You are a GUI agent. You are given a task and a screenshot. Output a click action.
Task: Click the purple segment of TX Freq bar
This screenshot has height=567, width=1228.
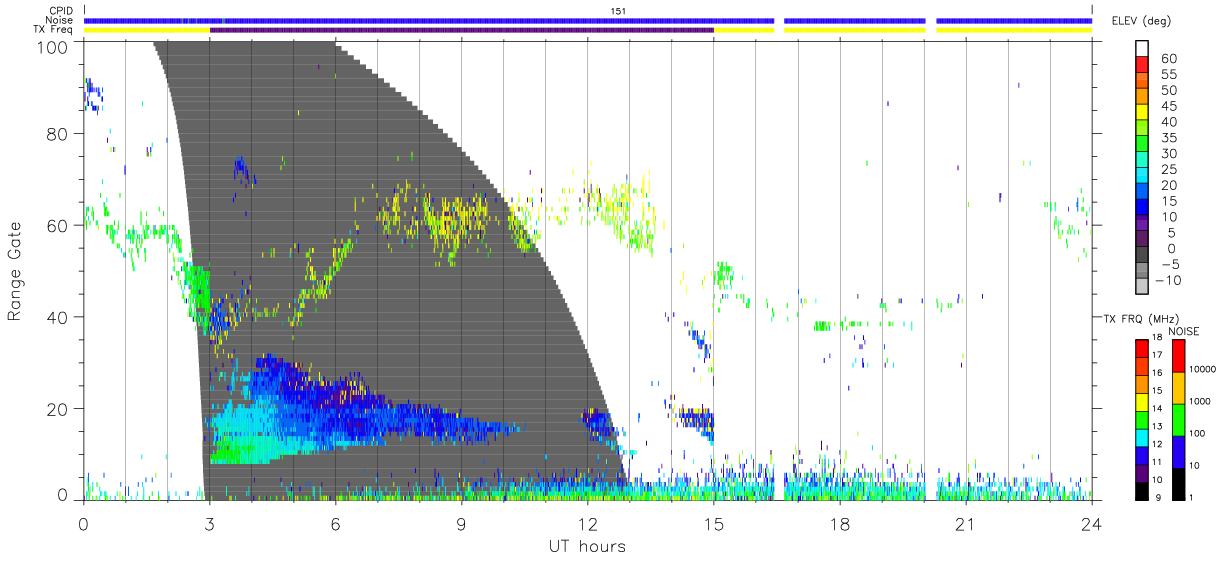462,29
